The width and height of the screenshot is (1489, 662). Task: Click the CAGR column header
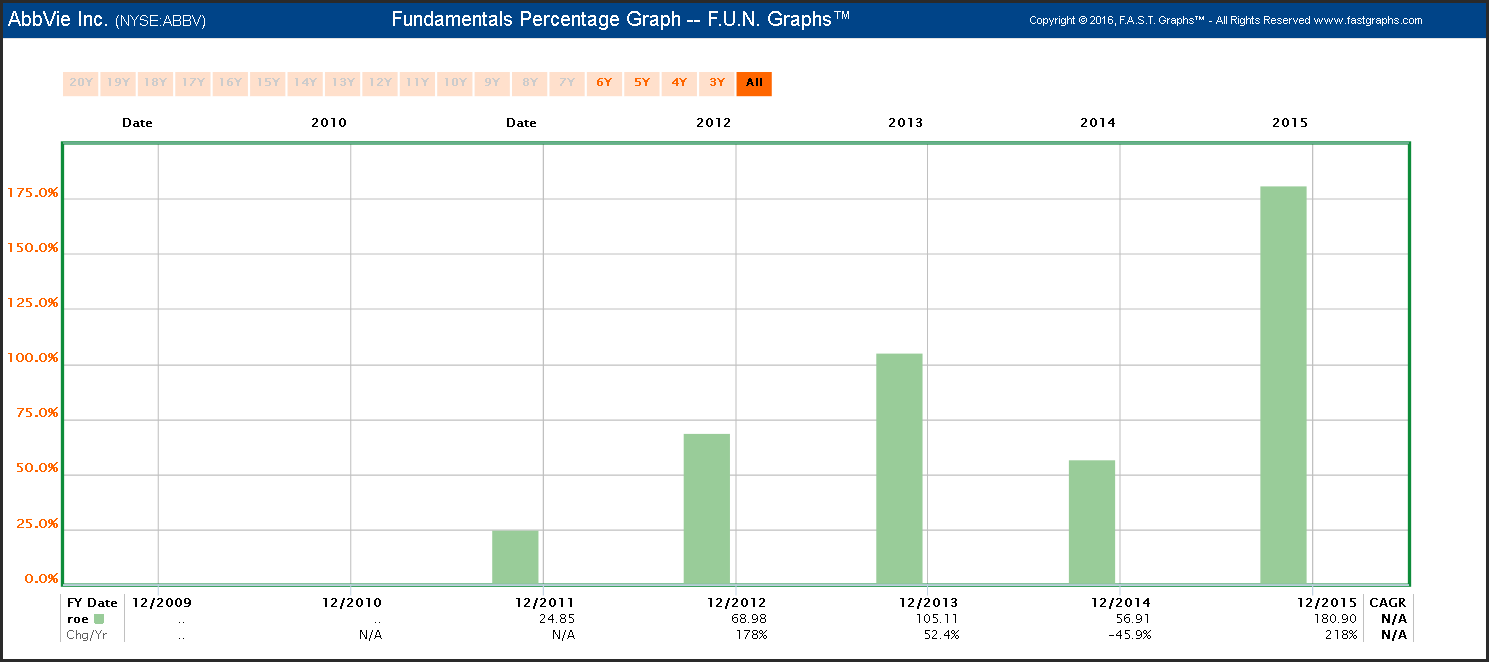point(1388,603)
